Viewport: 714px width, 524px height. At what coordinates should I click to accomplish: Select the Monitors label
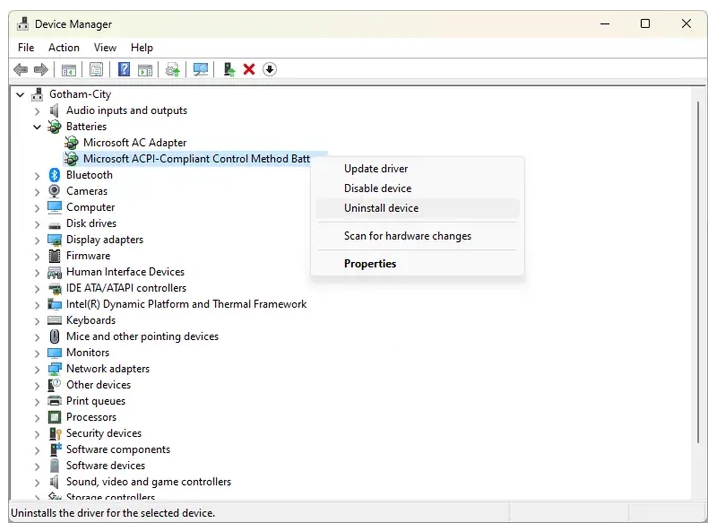tap(88, 352)
